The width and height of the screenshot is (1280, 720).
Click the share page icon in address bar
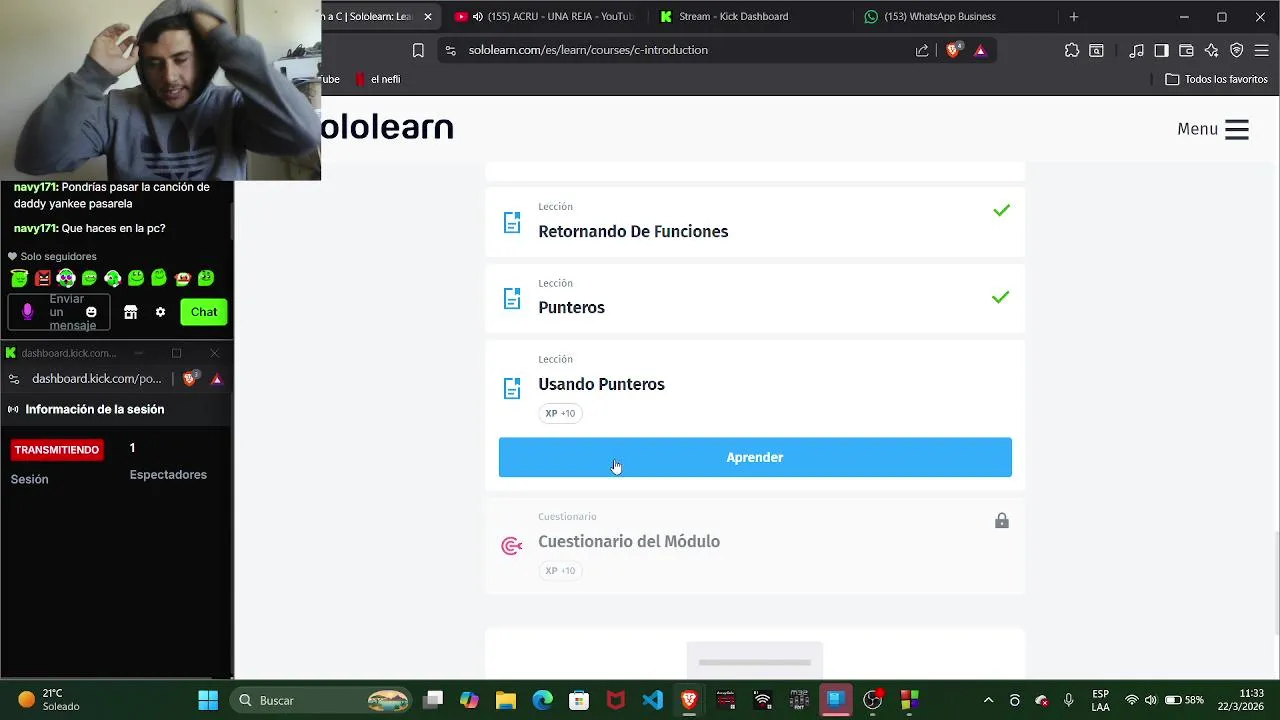click(x=922, y=50)
